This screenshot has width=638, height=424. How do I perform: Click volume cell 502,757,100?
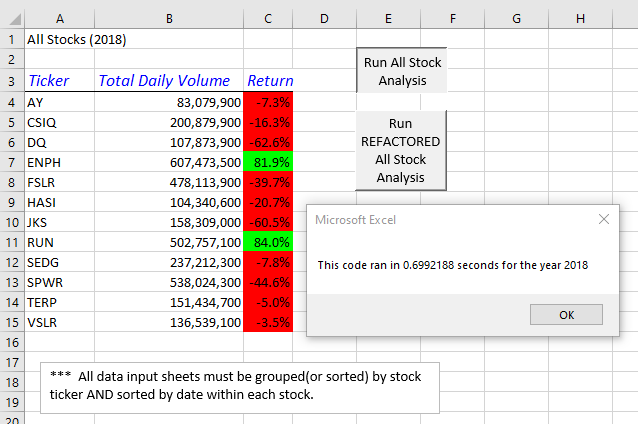[169, 242]
